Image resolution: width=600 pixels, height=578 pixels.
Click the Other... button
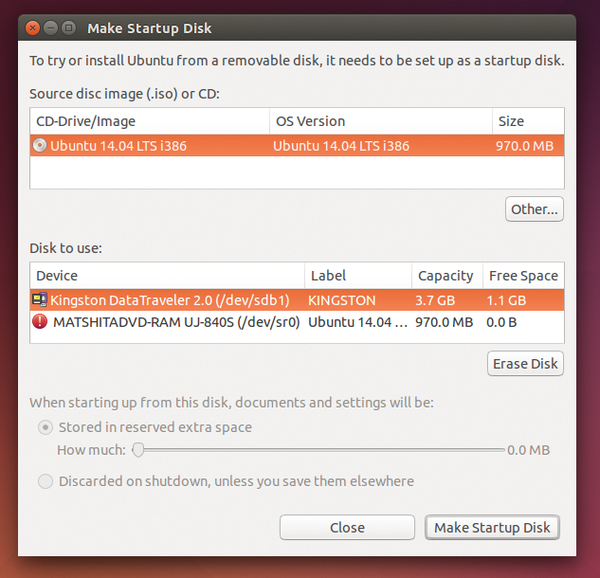click(x=534, y=209)
